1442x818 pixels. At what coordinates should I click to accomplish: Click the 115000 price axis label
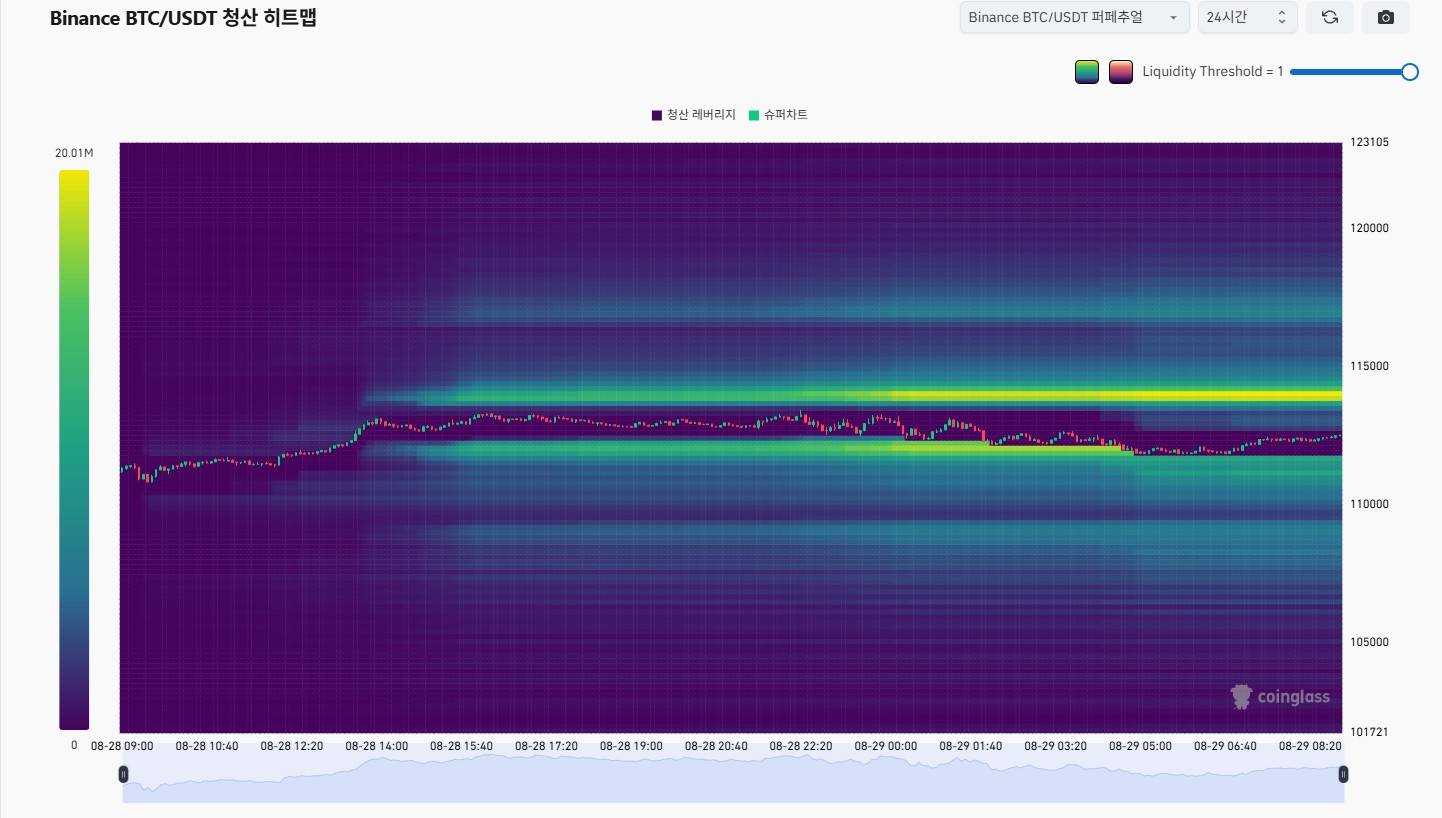pos(1369,366)
